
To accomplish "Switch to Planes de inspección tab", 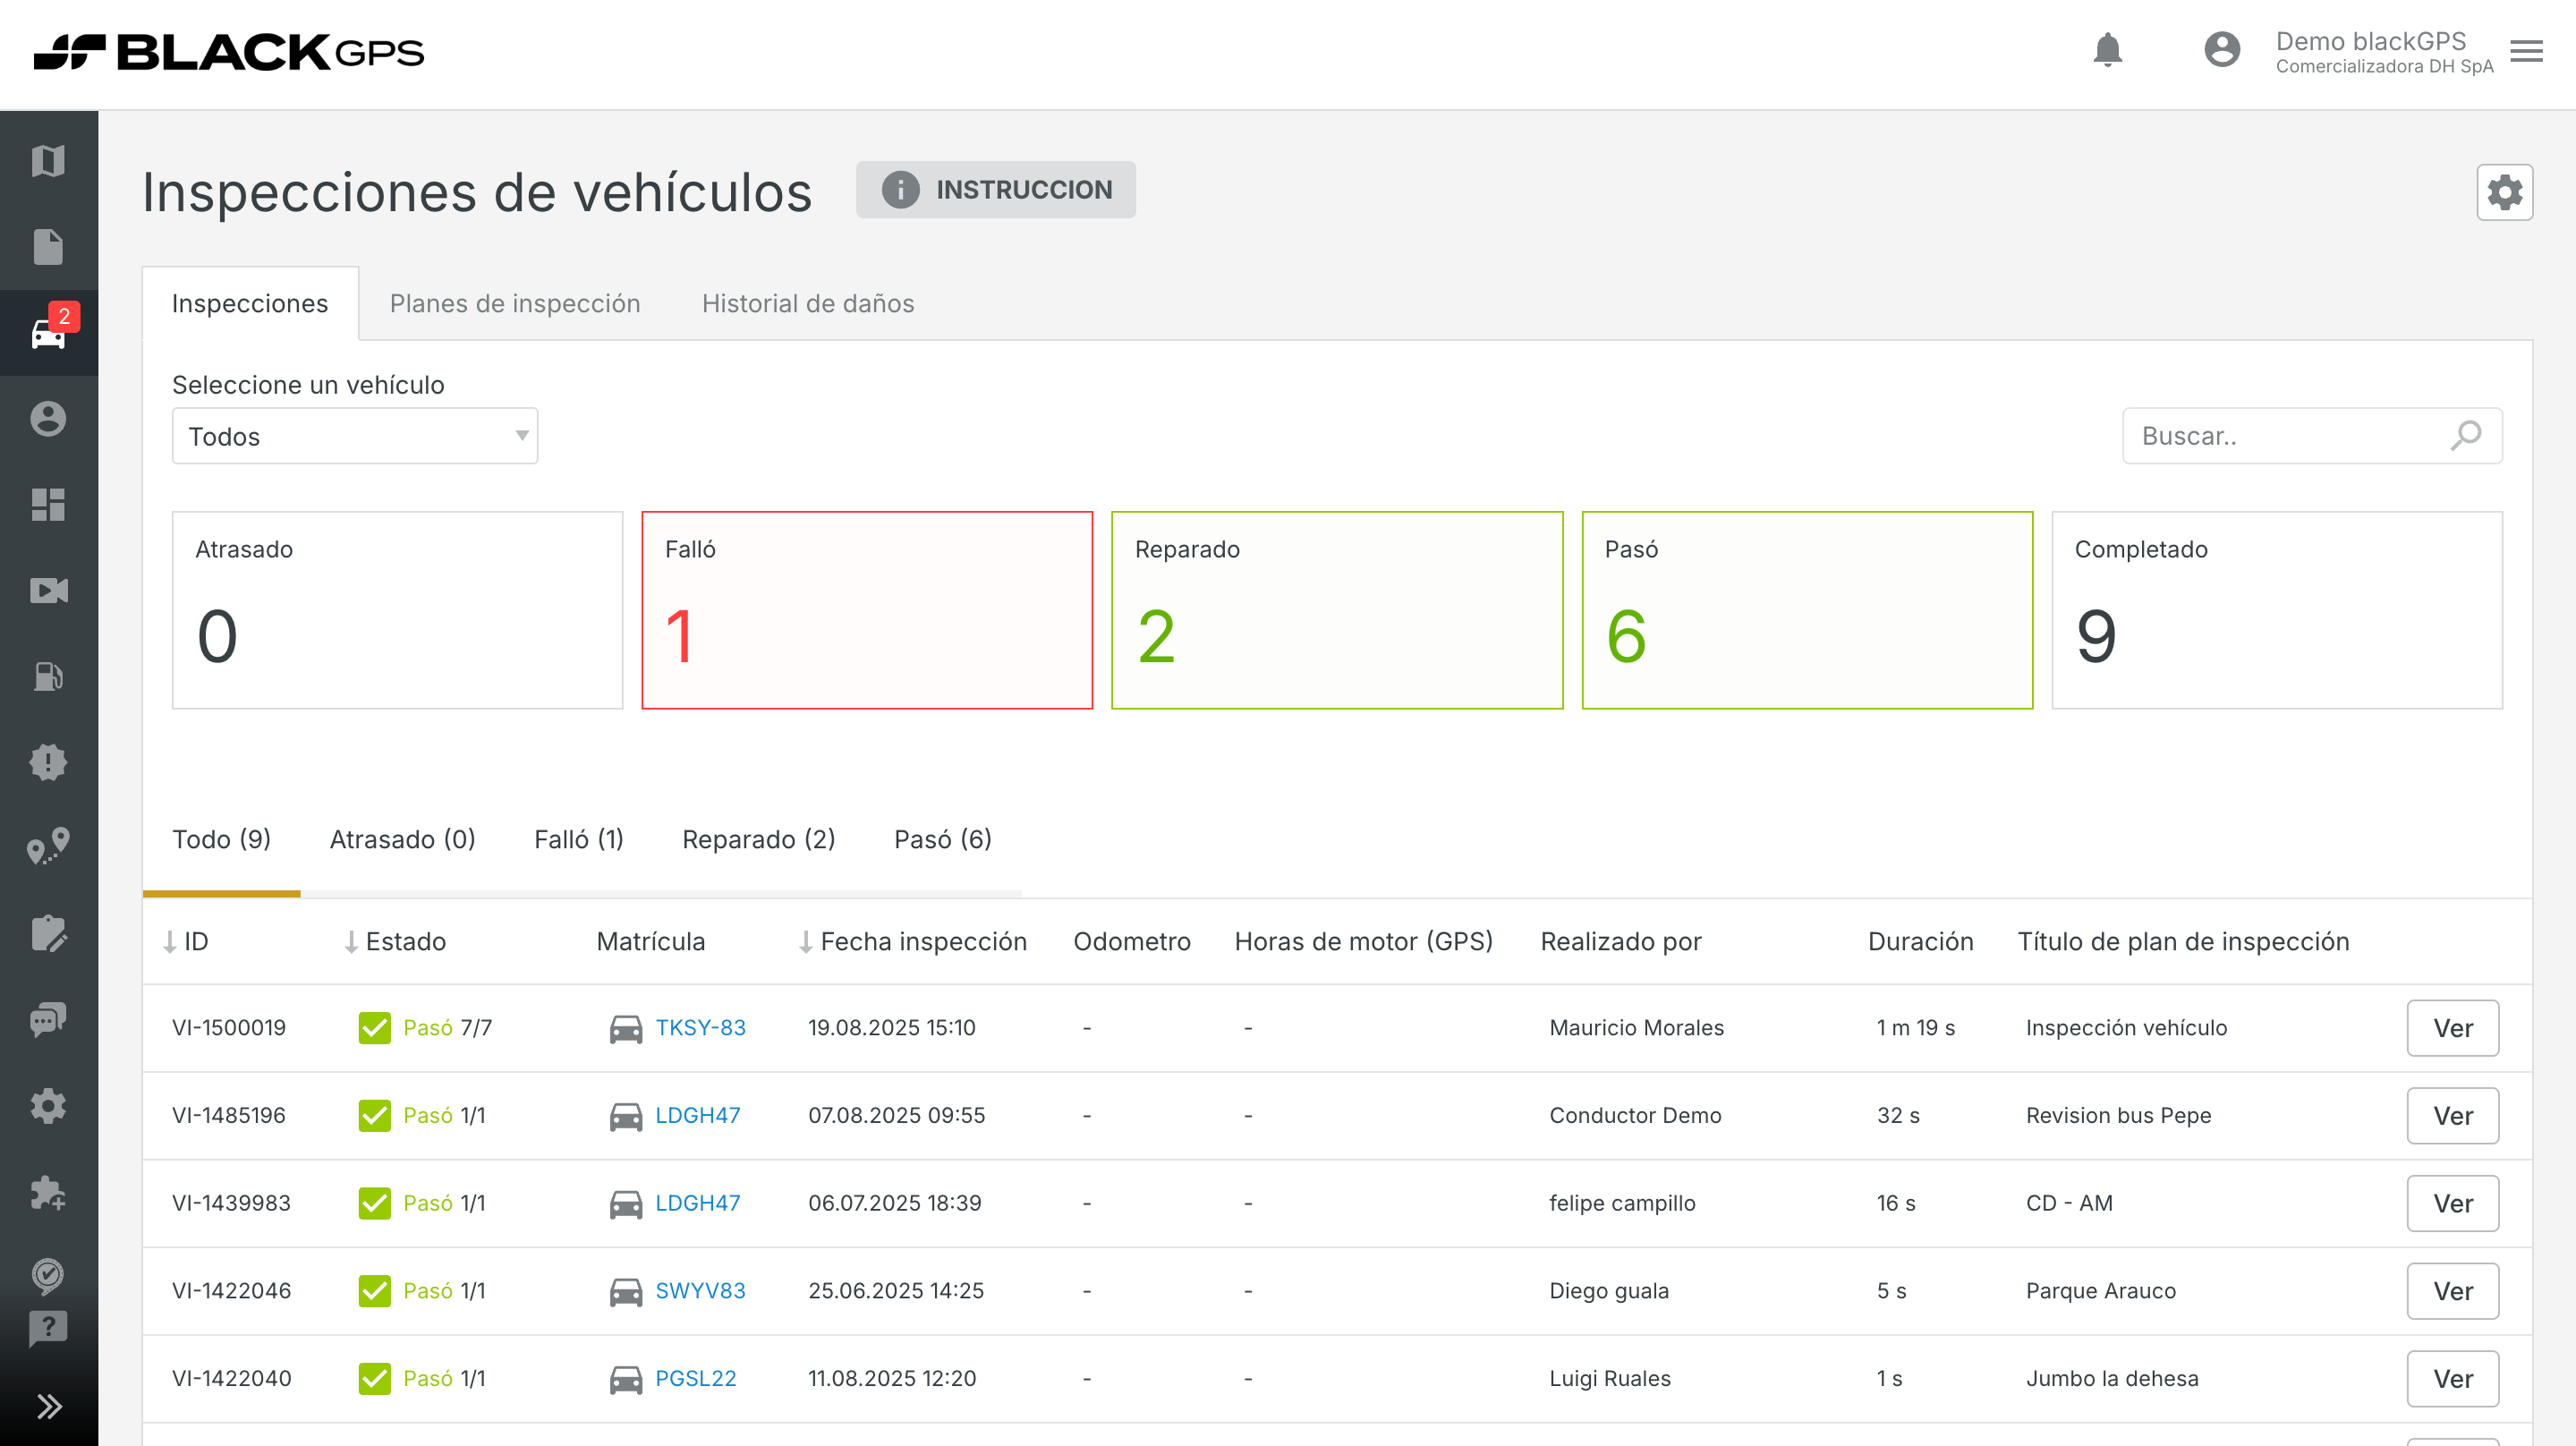I will click(x=515, y=303).
